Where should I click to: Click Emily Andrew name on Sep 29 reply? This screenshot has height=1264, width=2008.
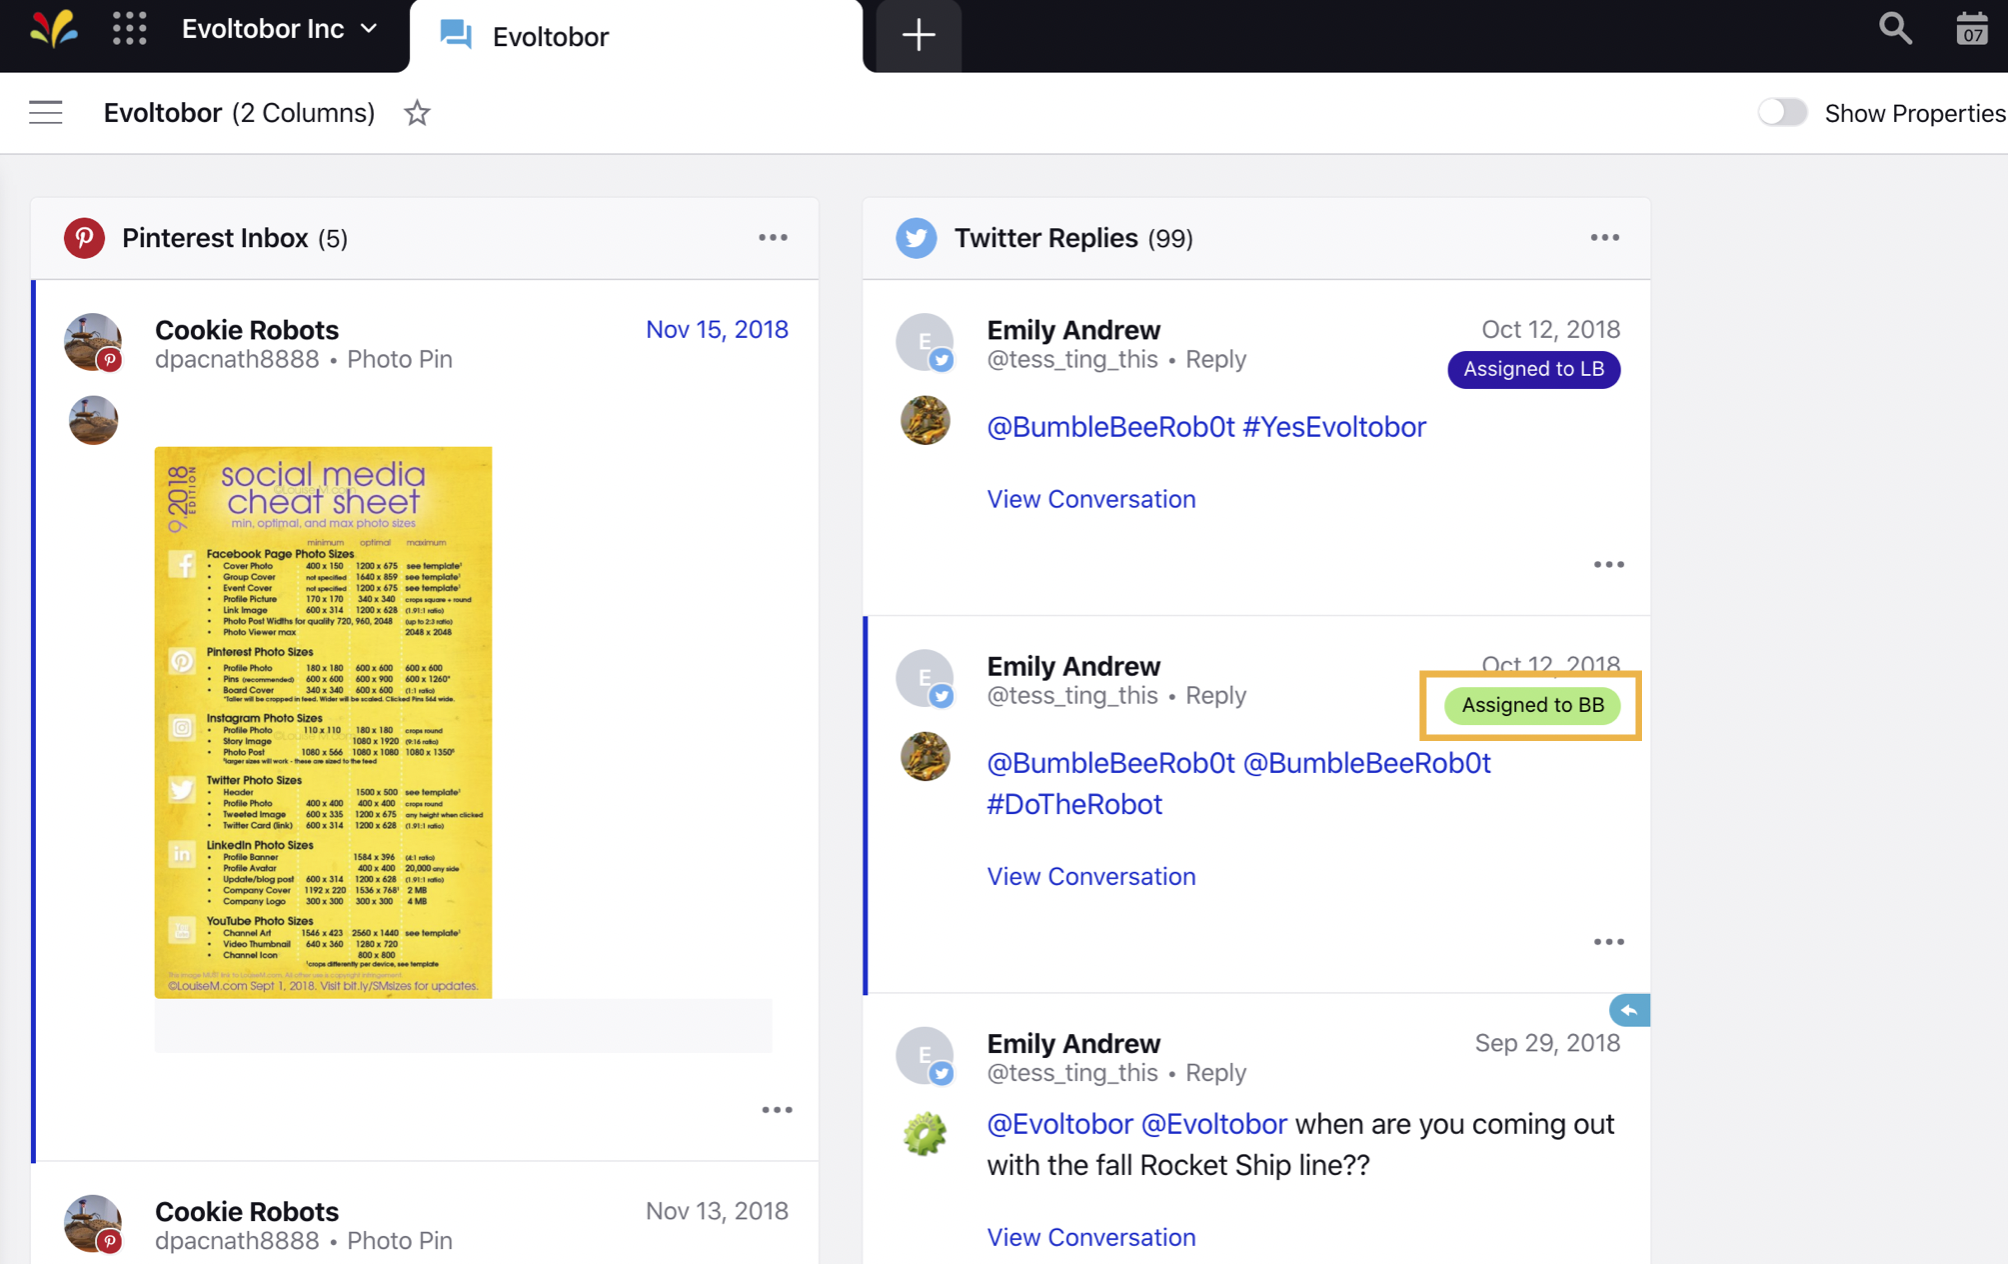[1073, 1043]
